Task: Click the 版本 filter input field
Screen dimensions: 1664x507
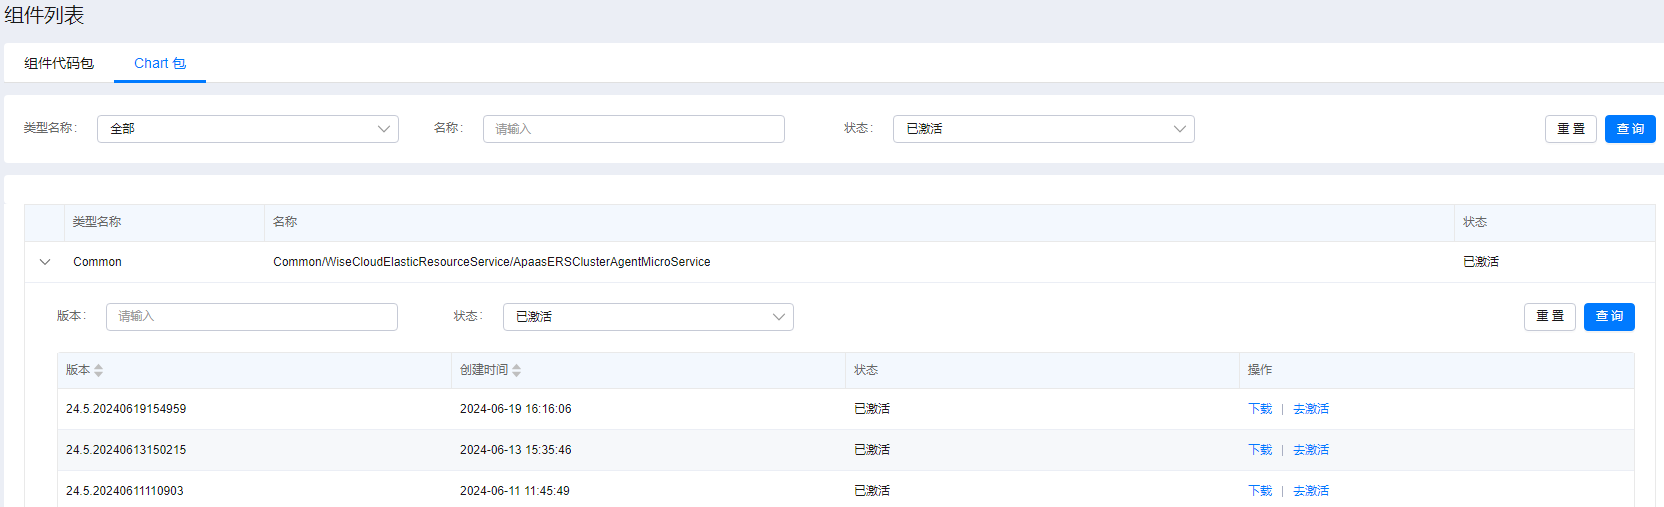Action: (251, 317)
